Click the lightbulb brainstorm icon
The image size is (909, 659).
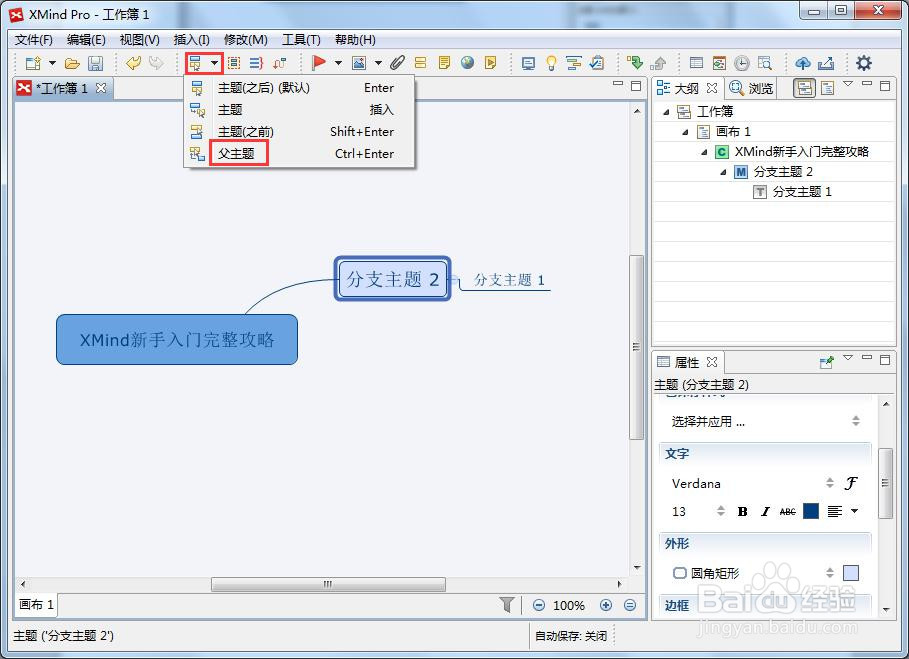point(551,63)
